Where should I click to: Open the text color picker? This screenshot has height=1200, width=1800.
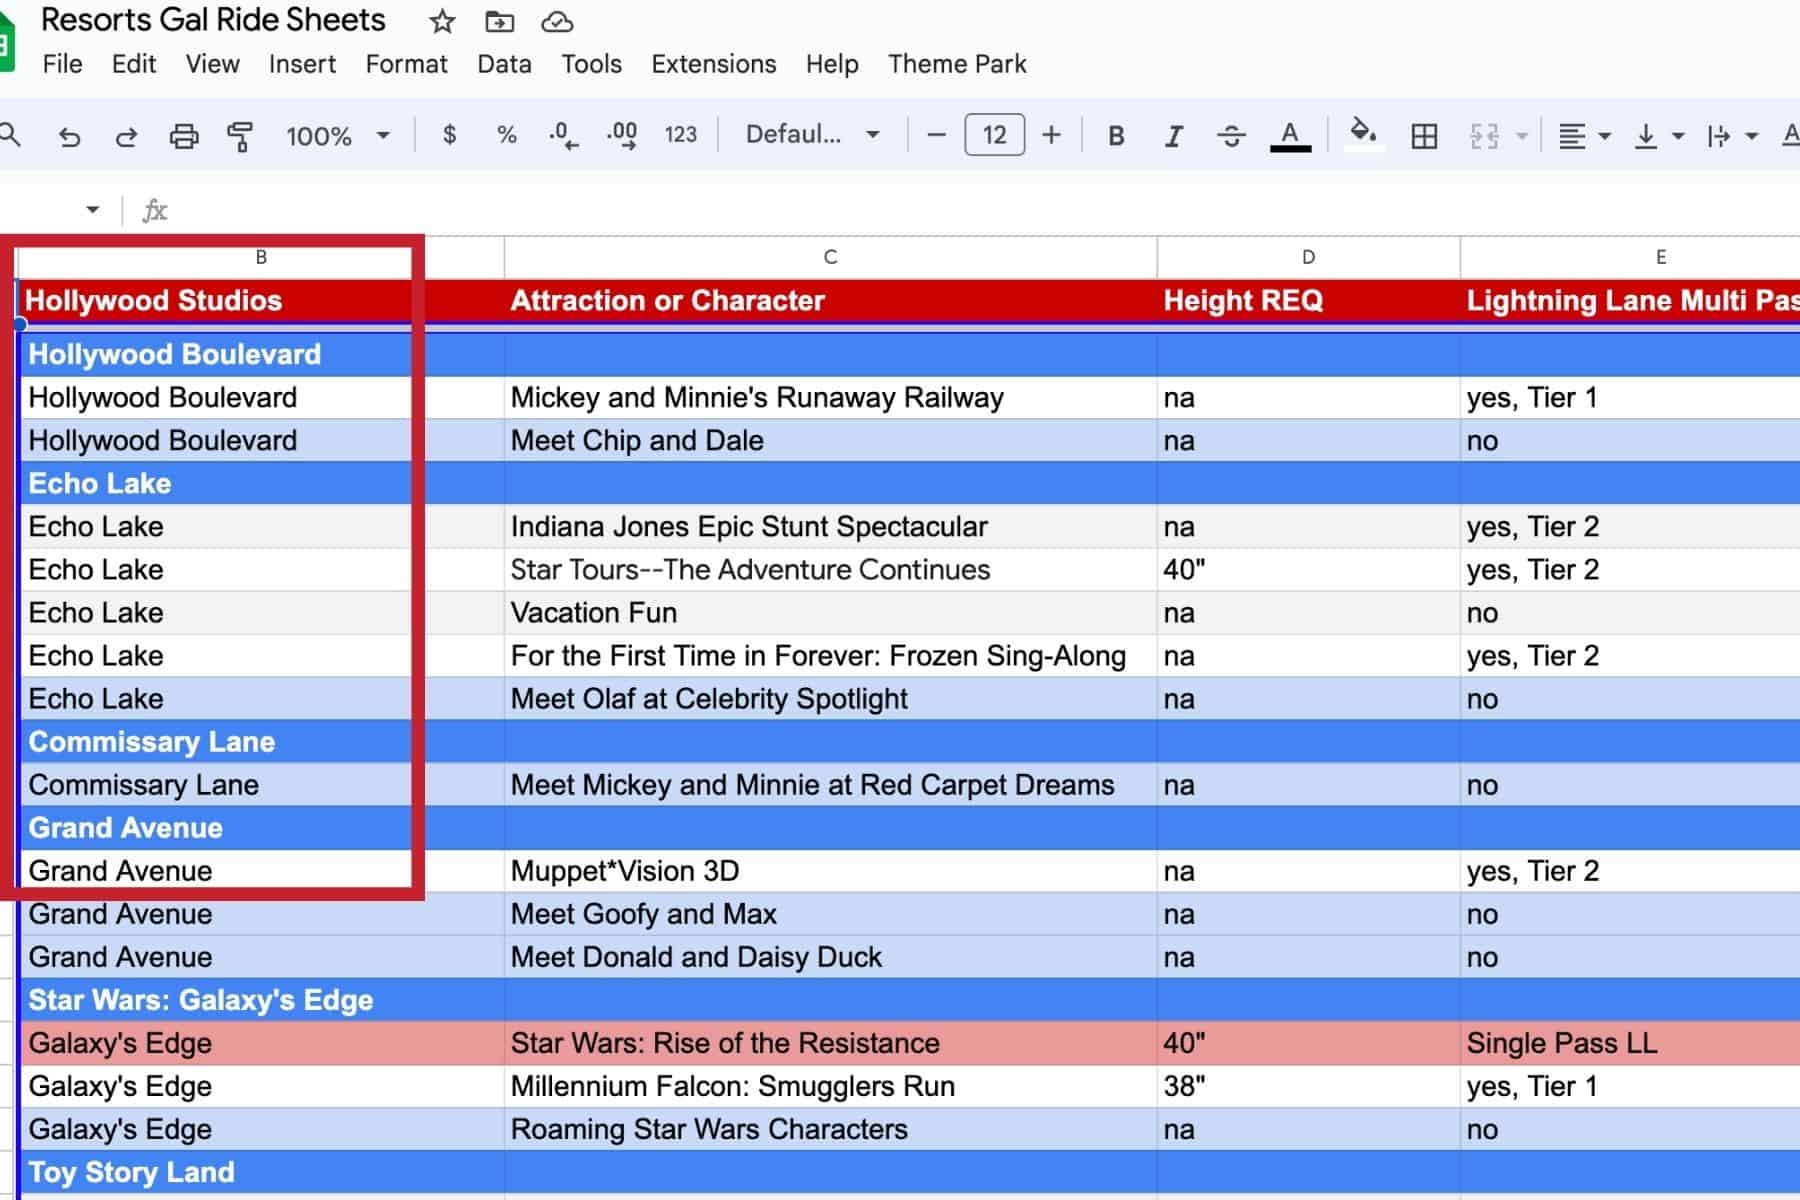coord(1290,136)
